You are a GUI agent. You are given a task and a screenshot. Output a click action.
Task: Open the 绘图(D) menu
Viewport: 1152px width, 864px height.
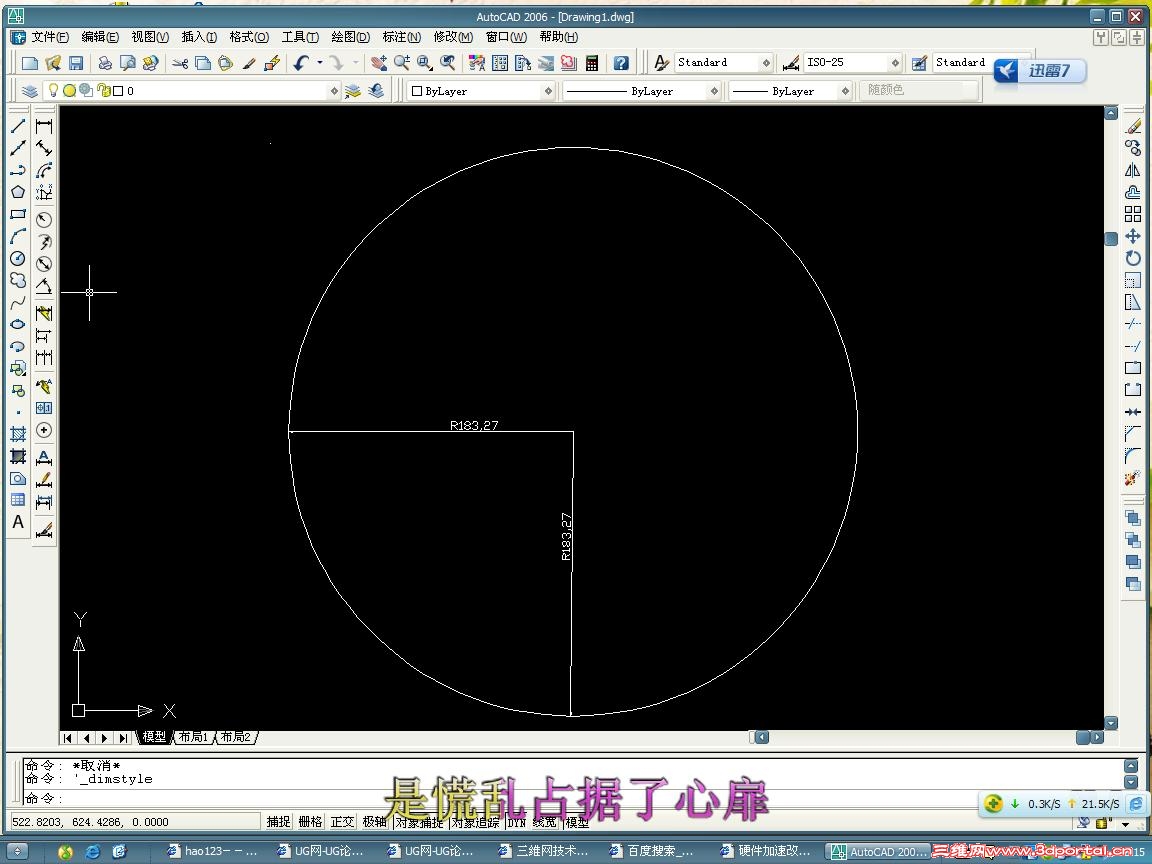point(350,37)
